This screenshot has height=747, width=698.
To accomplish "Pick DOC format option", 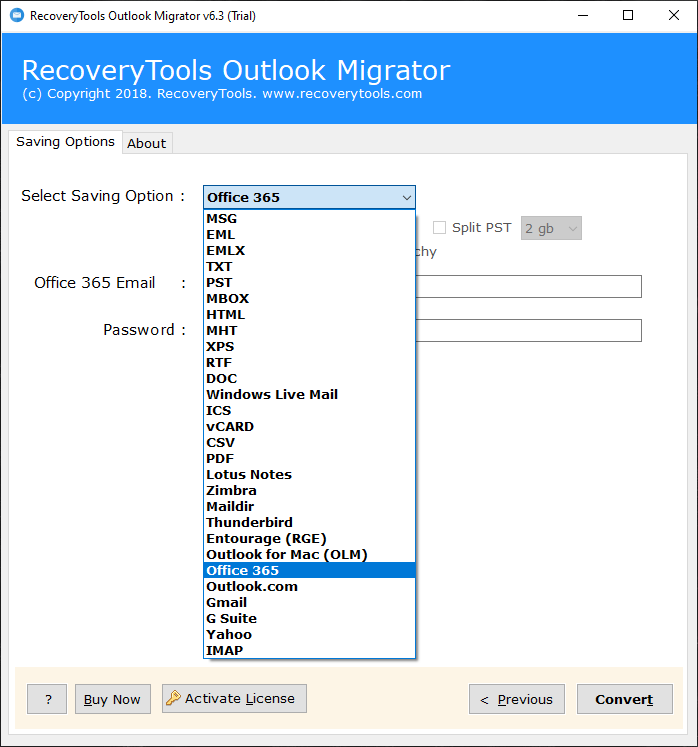I will 309,379.
